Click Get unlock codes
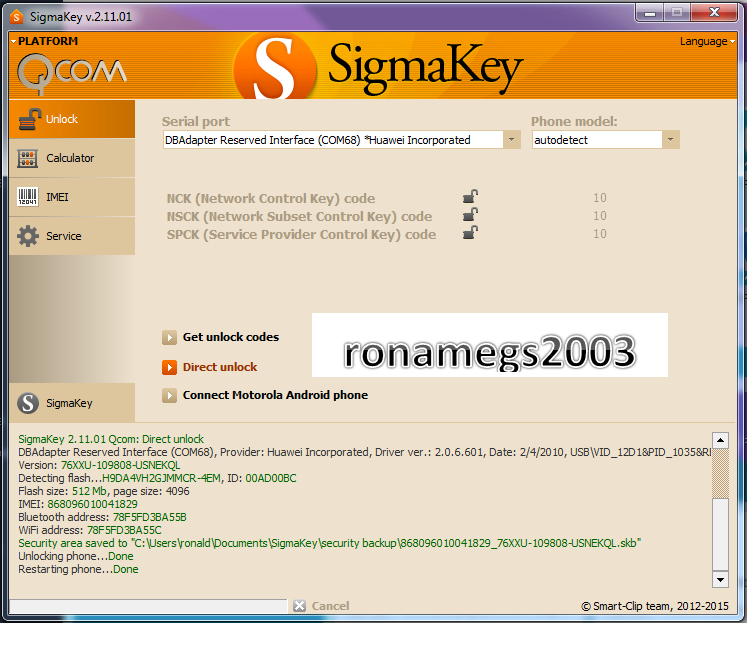The image size is (747, 666). (x=231, y=337)
